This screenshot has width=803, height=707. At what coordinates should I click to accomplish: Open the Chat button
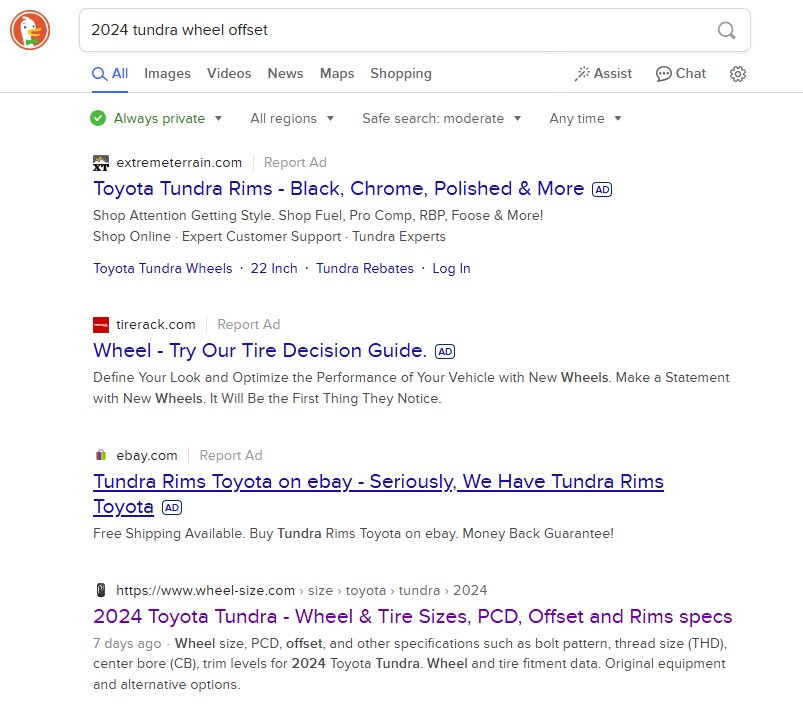pos(681,74)
